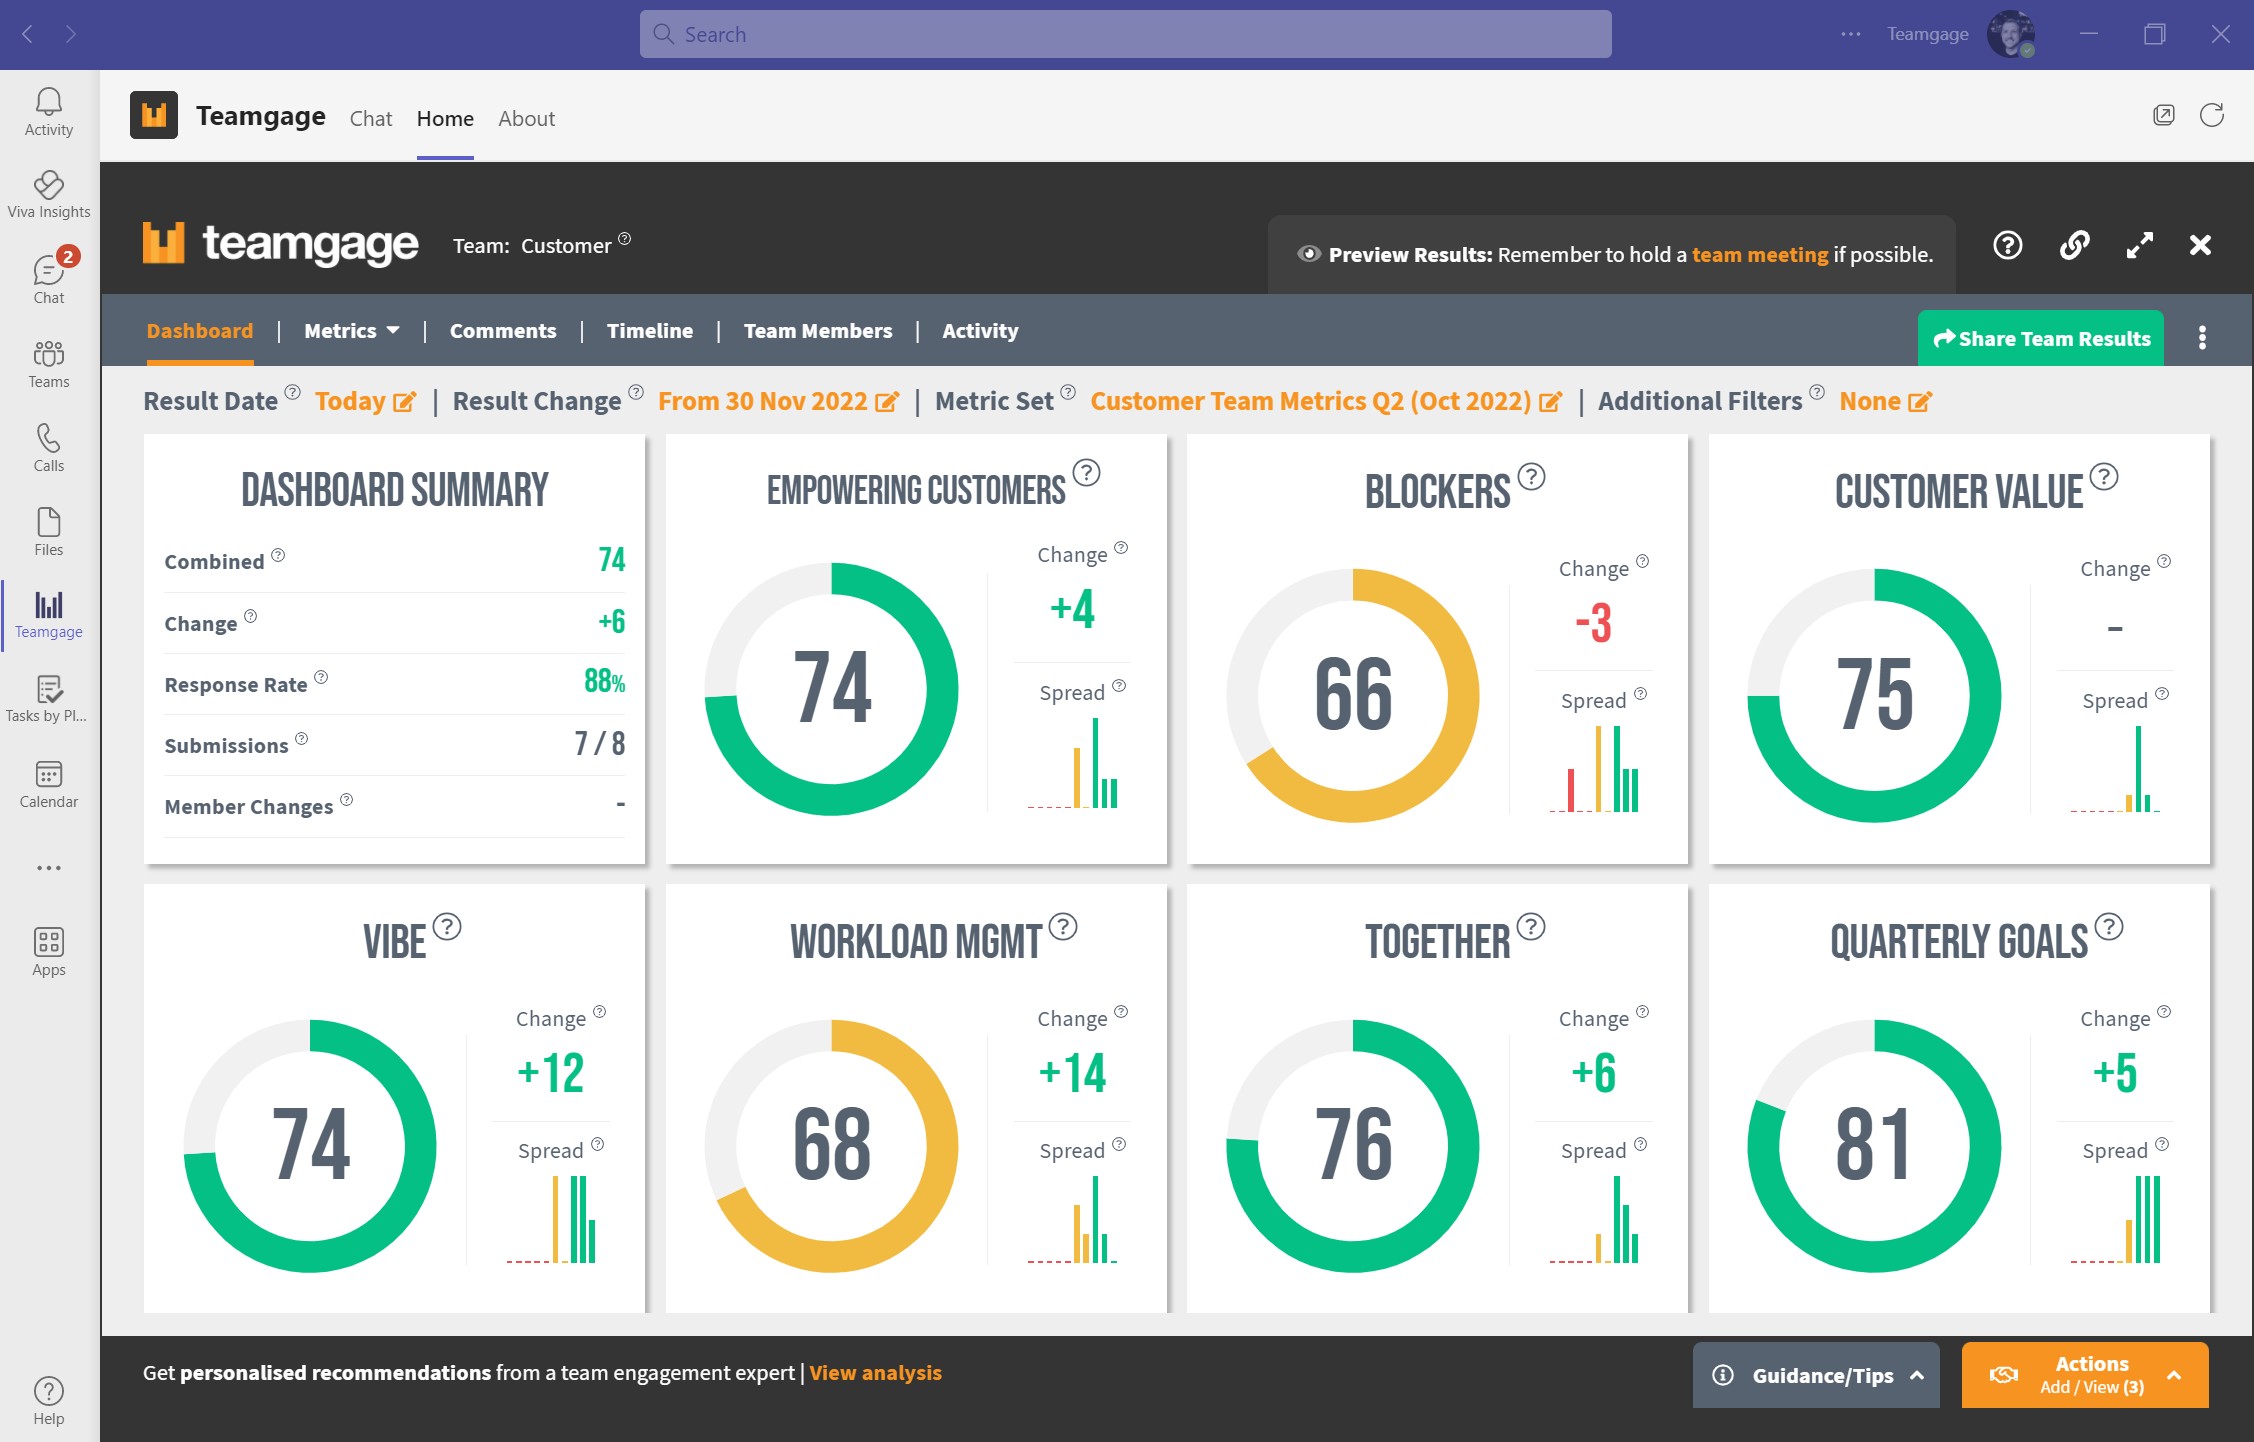Open Tasks by Planner in sidebar
This screenshot has width=2254, height=1442.
click(48, 698)
